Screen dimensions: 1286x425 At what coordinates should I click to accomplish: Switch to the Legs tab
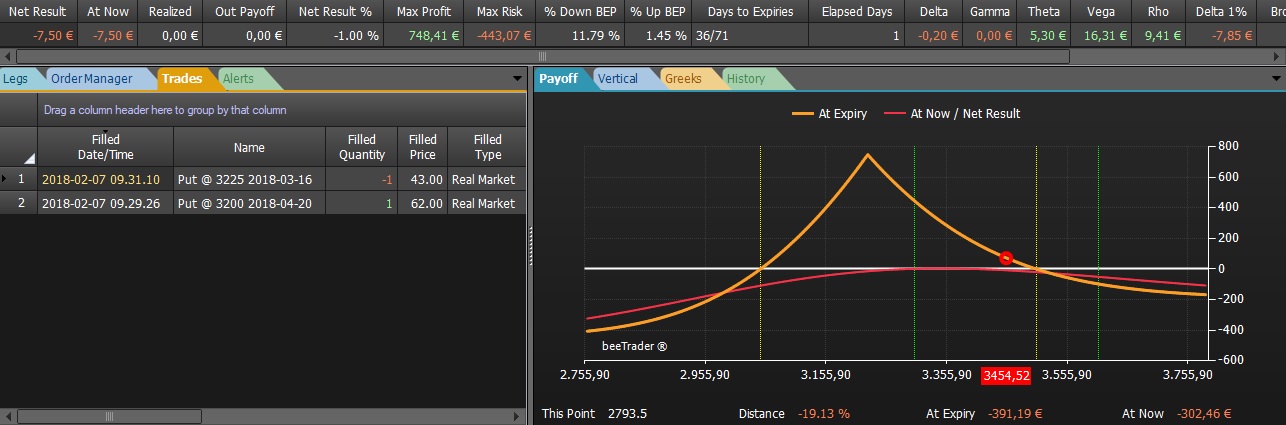click(x=16, y=78)
